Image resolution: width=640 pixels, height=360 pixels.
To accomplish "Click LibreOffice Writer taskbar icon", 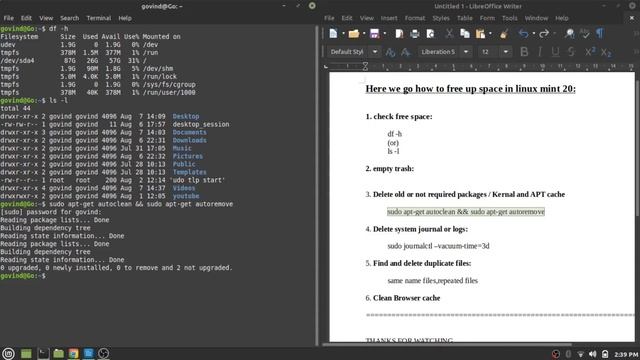I will [89, 353].
